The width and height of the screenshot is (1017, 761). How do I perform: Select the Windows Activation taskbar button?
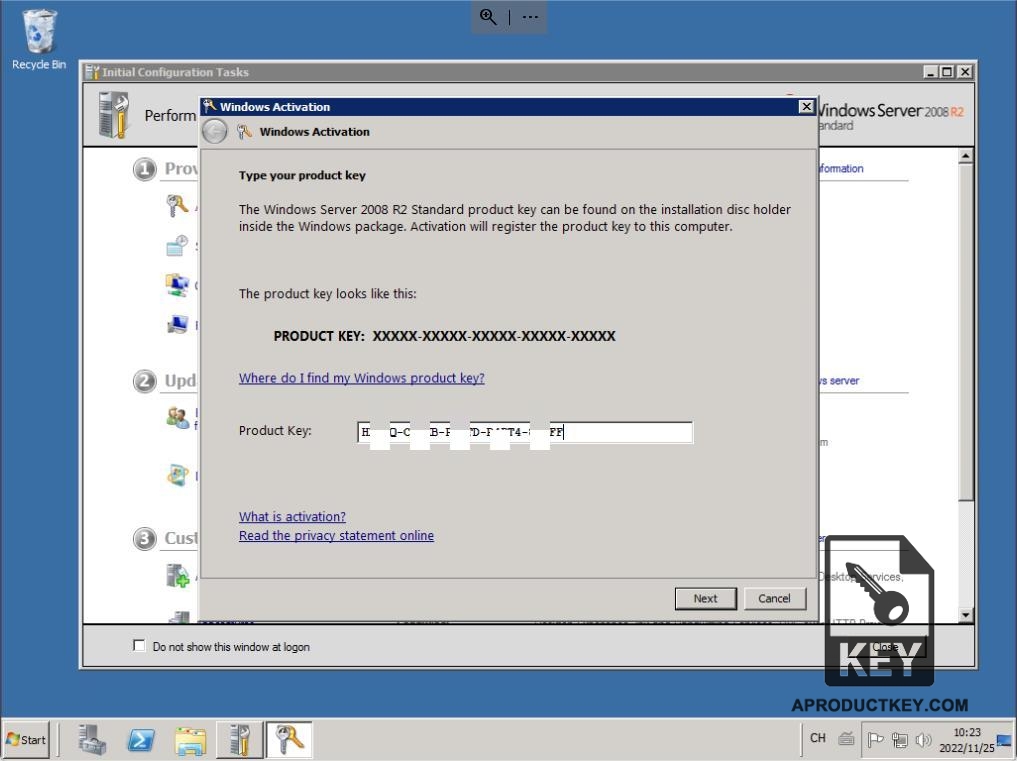point(289,740)
